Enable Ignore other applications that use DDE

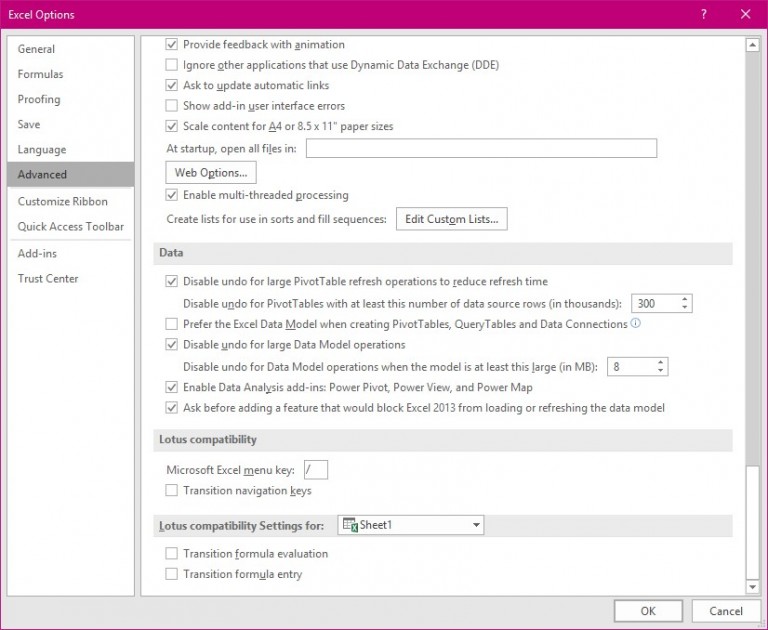171,65
